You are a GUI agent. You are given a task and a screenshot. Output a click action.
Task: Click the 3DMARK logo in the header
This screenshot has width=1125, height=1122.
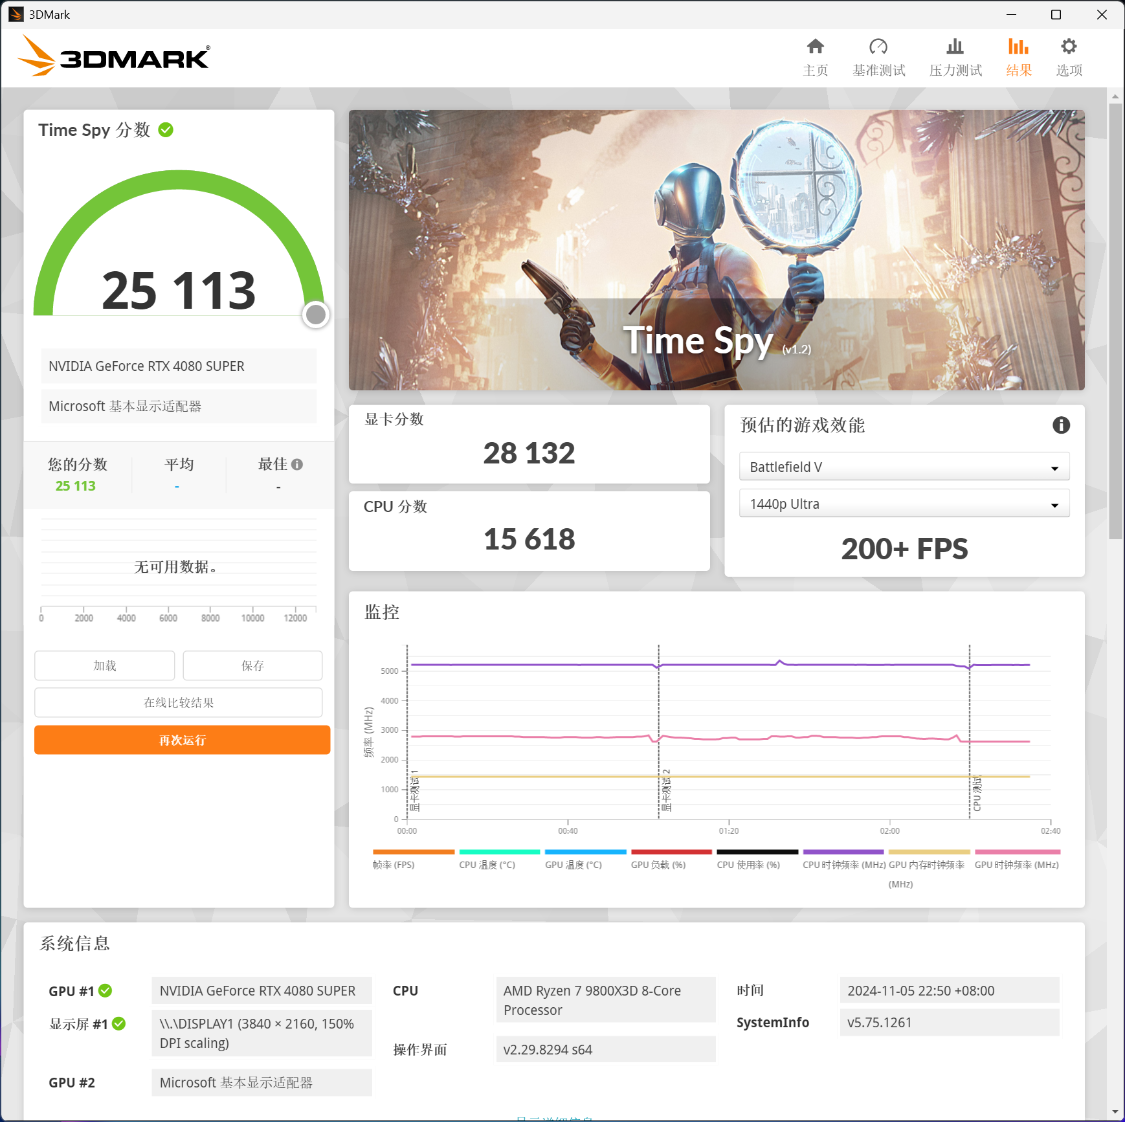[x=114, y=56]
